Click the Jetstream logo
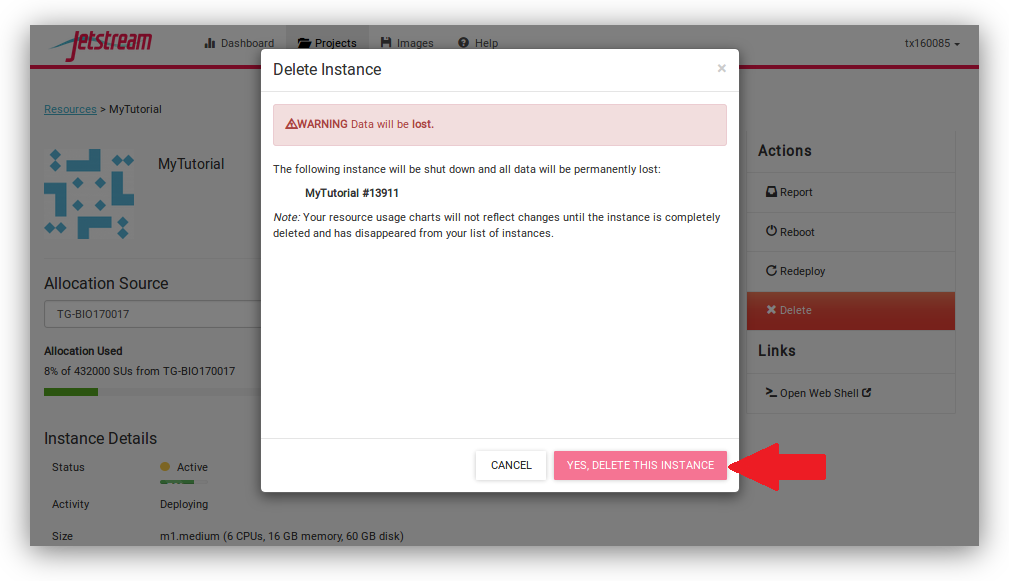The image size is (1009, 581). point(101,44)
